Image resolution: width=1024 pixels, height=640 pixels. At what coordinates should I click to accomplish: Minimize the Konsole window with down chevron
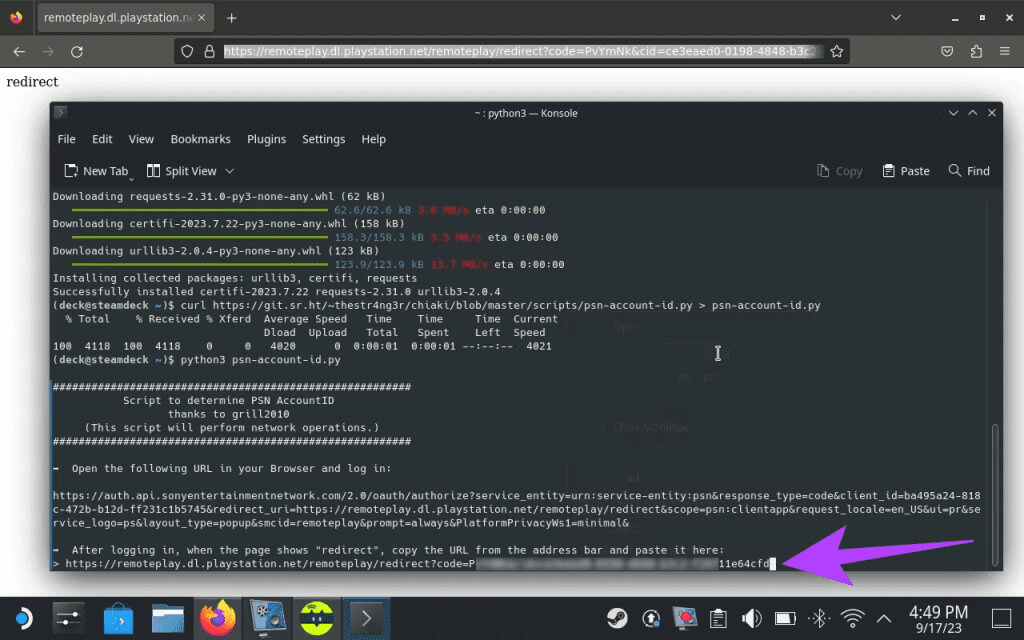953,113
